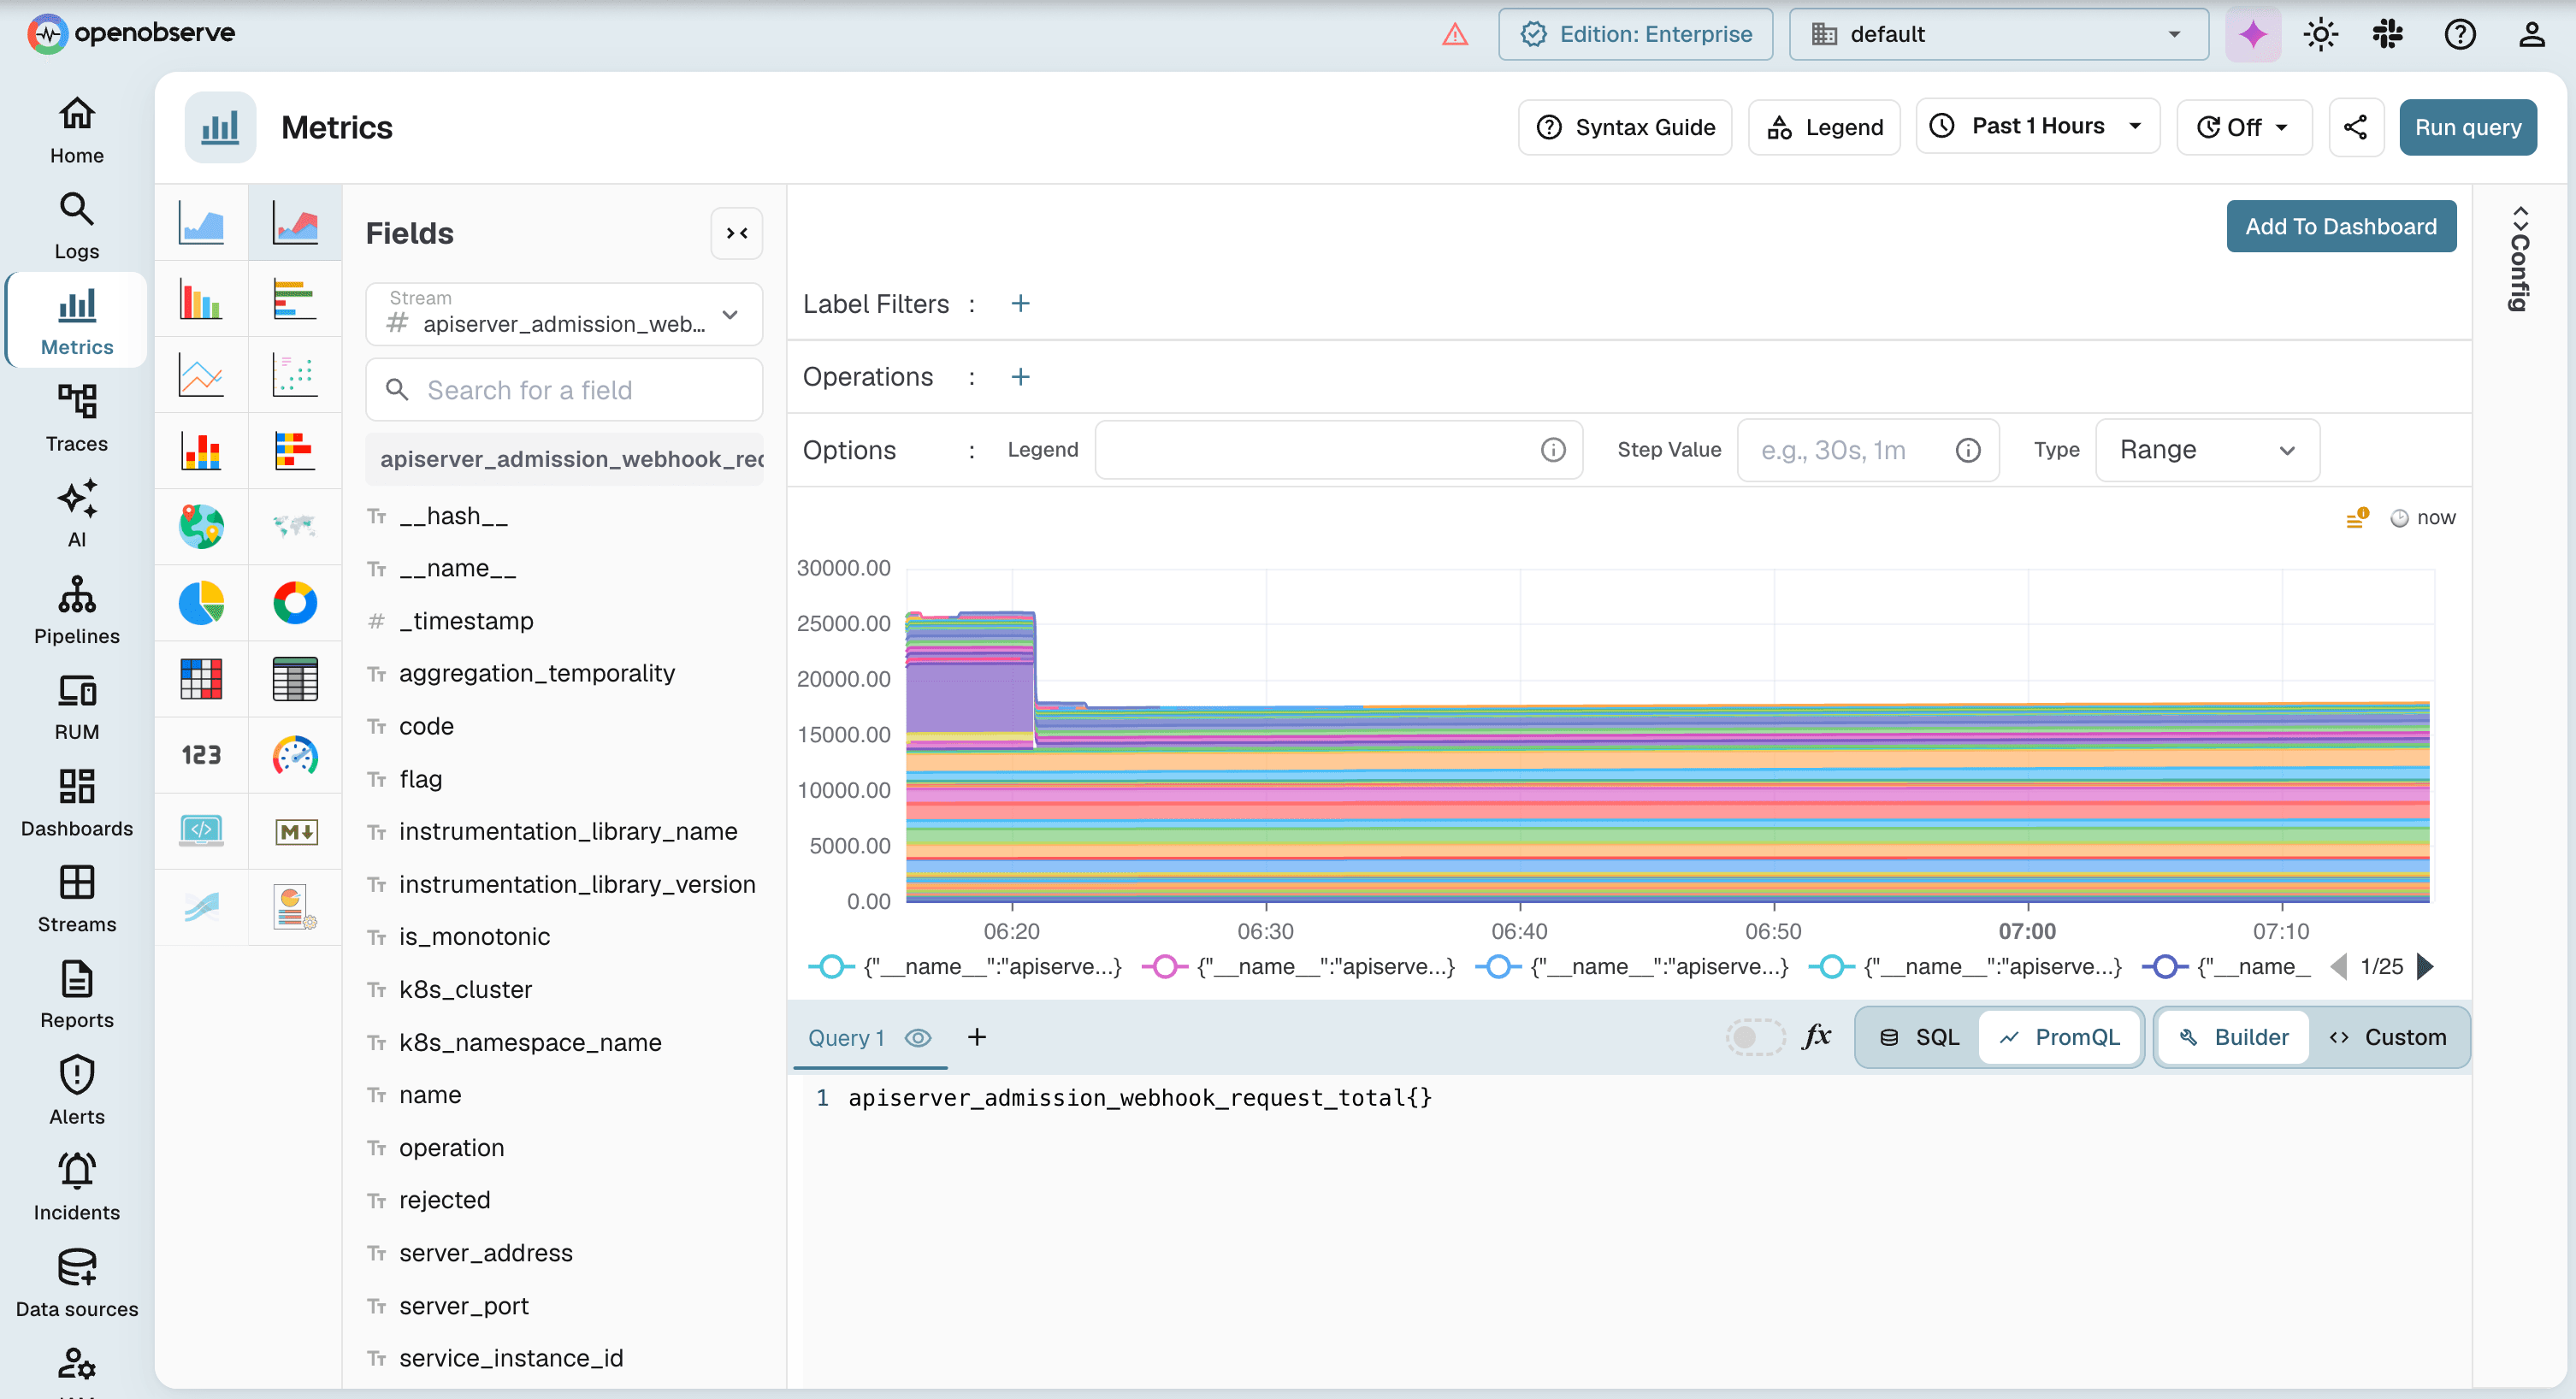Select the HTML panel icon
The height and width of the screenshot is (1399, 2576).
(201, 830)
